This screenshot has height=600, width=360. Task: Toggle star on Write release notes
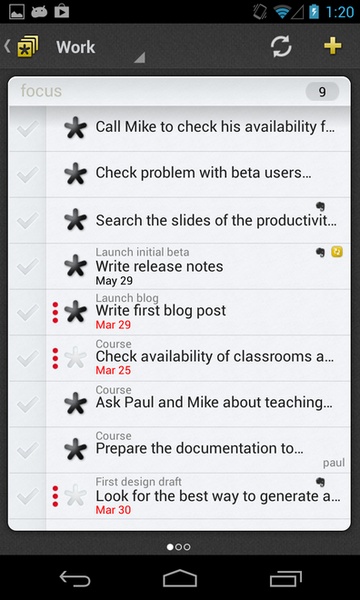[x=75, y=266]
